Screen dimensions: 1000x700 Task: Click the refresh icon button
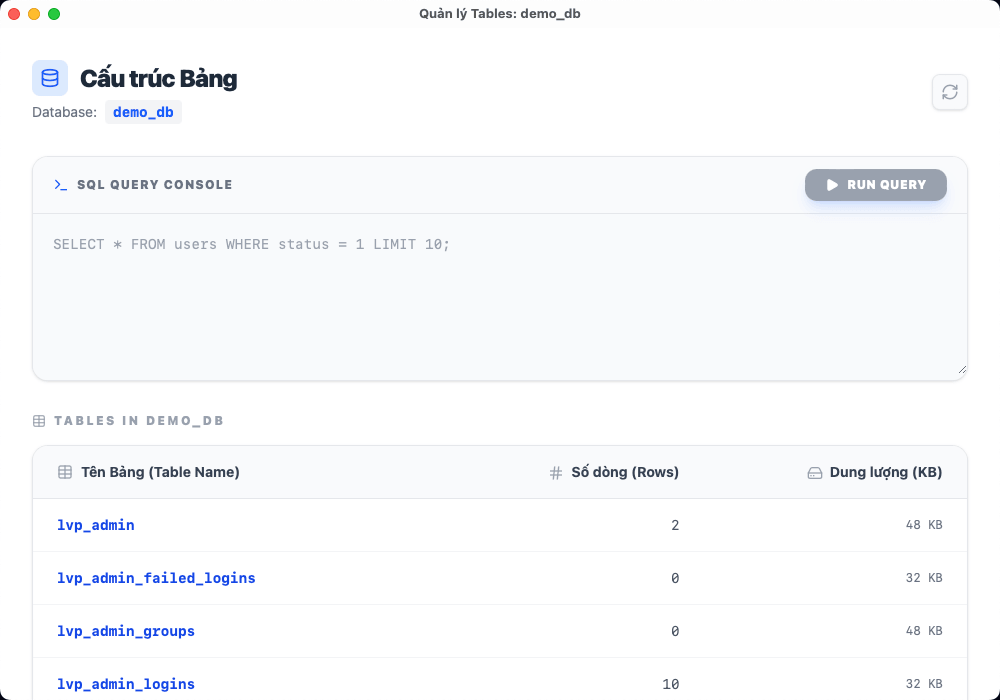949,92
